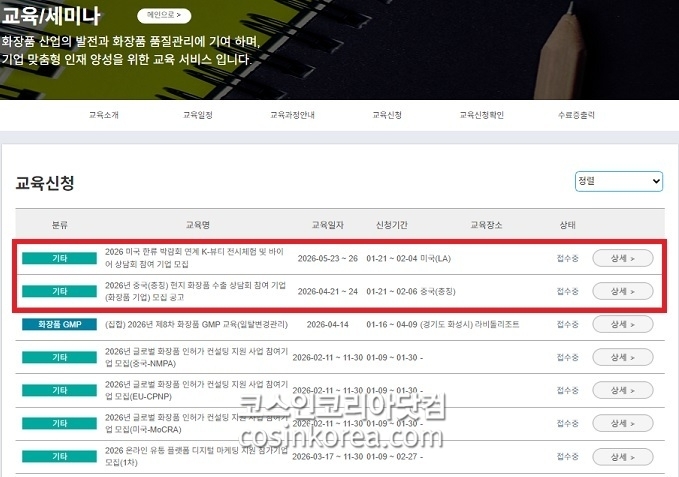Click 상세 for 온라인 유통 플랫폼 row
Image resolution: width=679 pixels, height=477 pixels.
(623, 457)
